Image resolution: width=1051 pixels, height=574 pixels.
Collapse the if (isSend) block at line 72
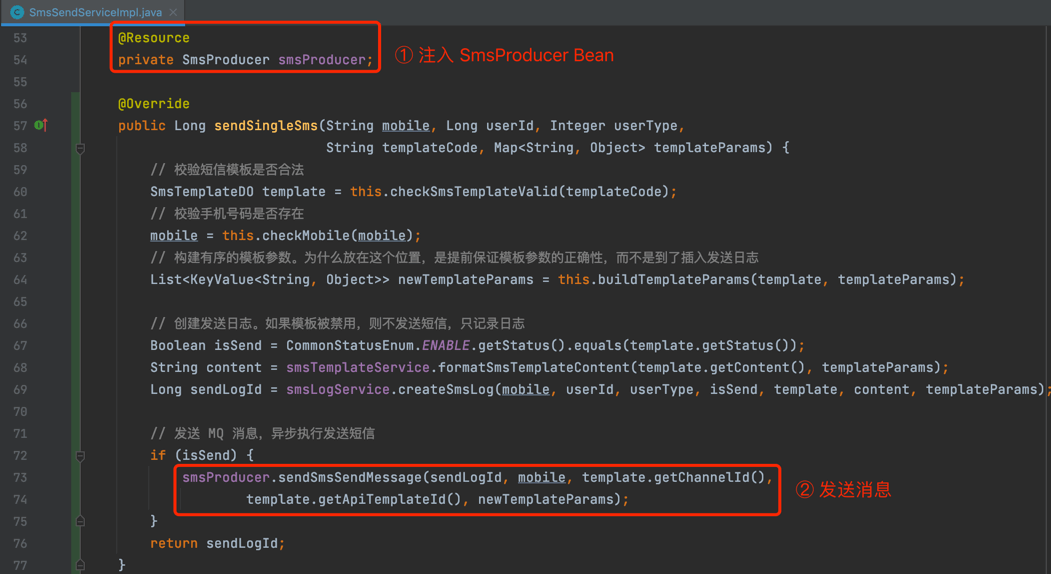[x=80, y=456]
